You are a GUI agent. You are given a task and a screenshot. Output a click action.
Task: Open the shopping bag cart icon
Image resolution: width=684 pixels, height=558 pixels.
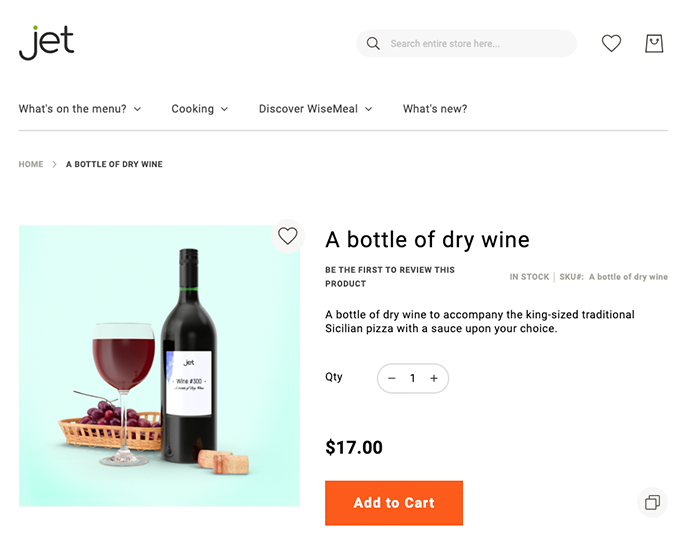(x=654, y=43)
